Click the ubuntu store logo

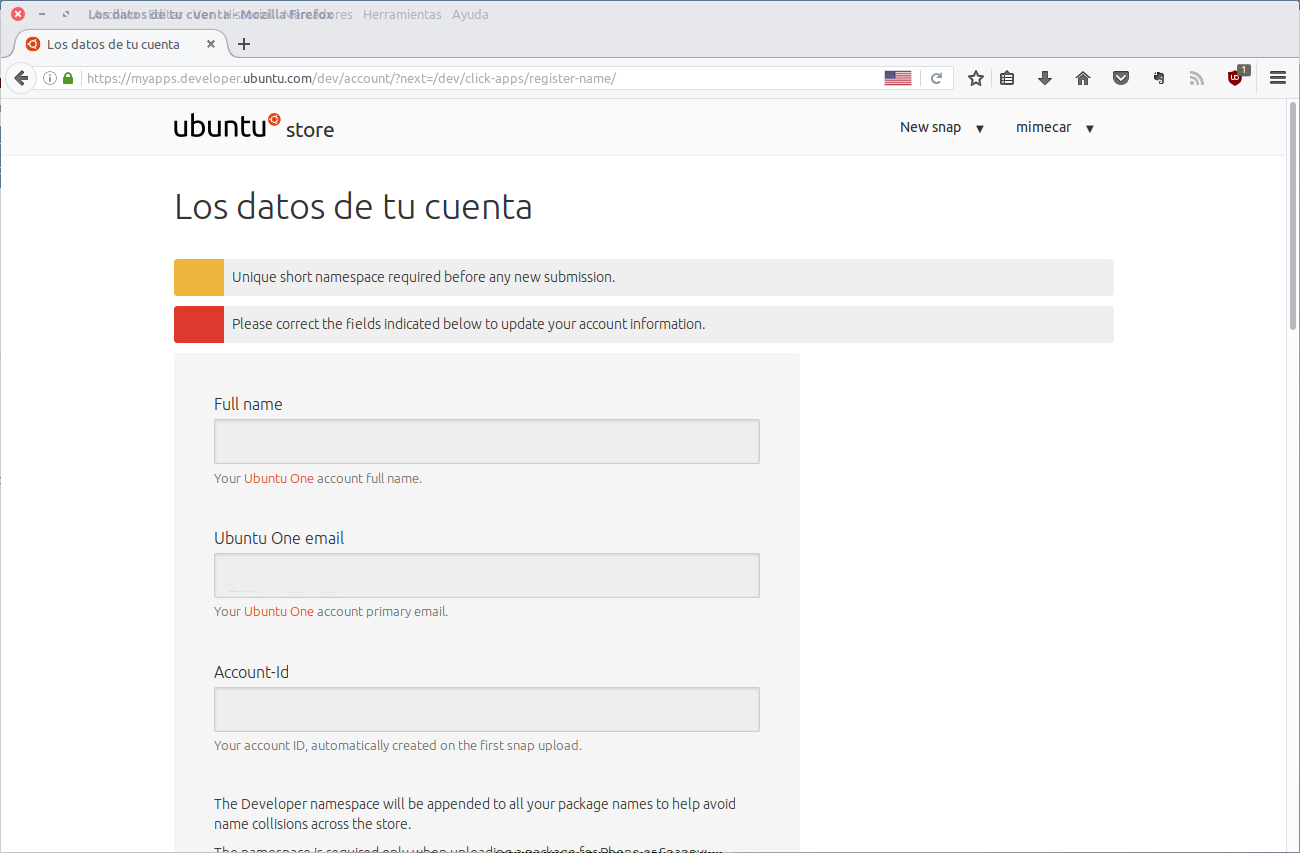pyautogui.click(x=254, y=127)
